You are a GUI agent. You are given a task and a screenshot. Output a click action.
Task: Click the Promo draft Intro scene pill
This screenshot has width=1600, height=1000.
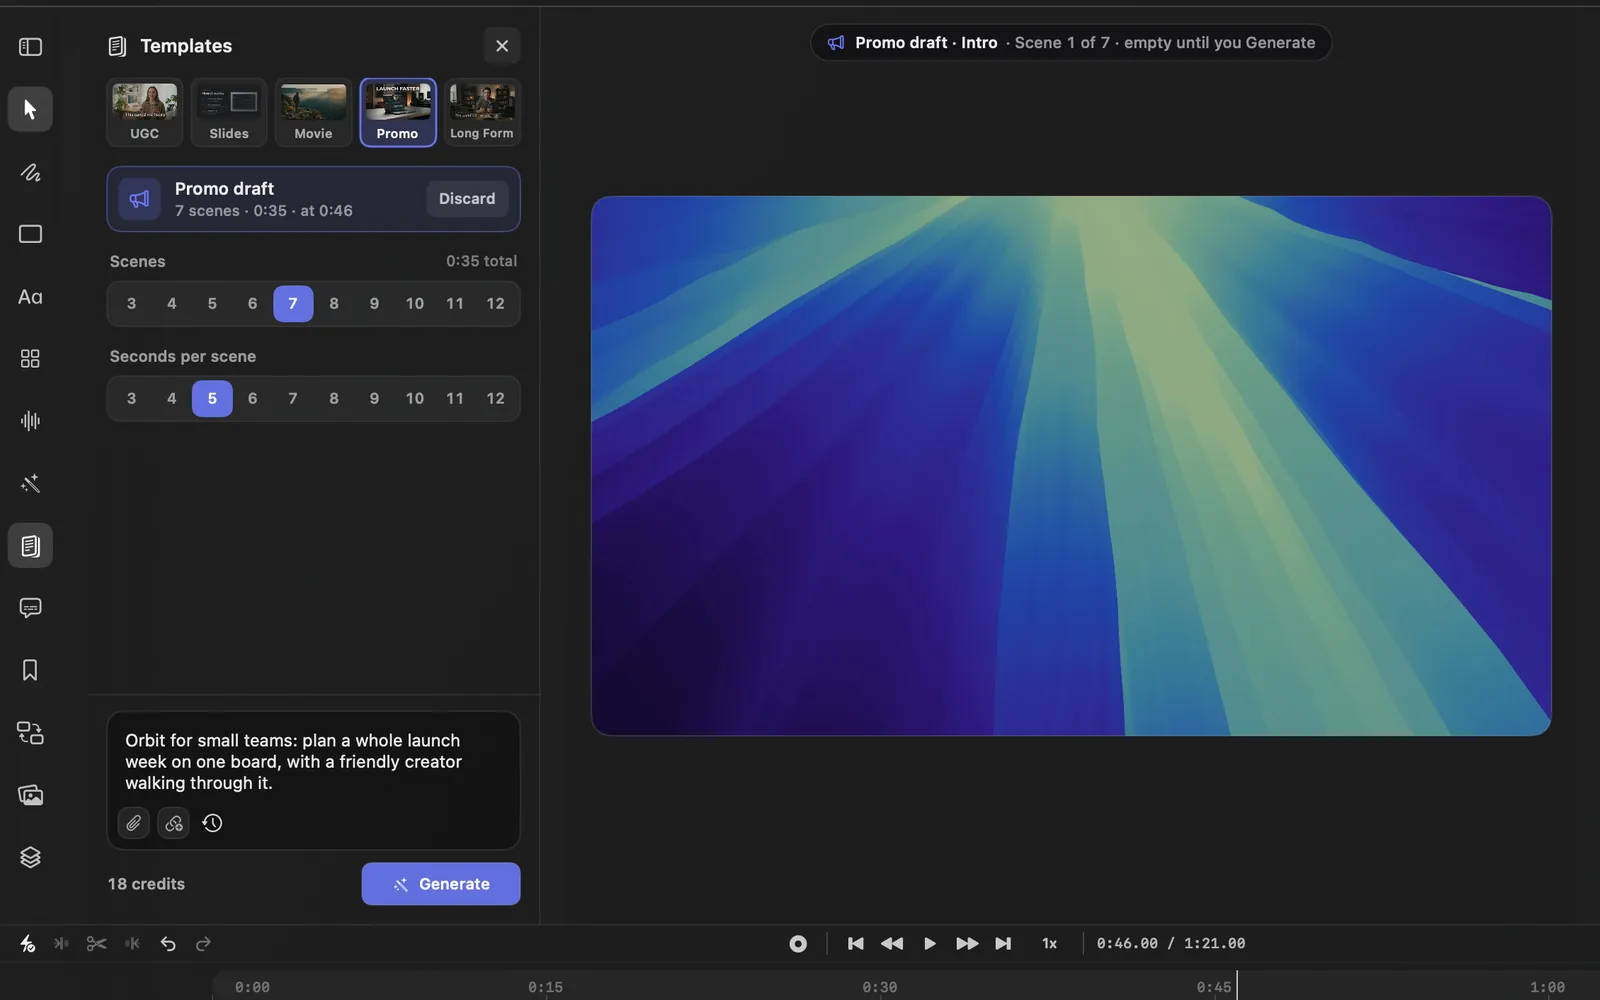[1071, 43]
